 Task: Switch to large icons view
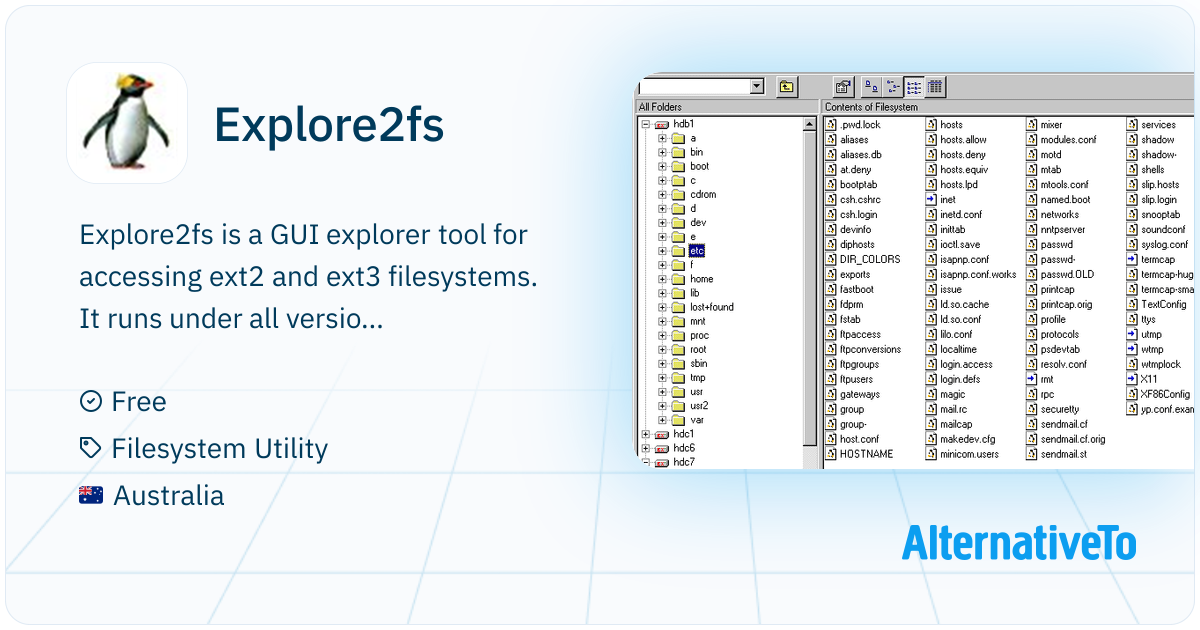[x=871, y=86]
